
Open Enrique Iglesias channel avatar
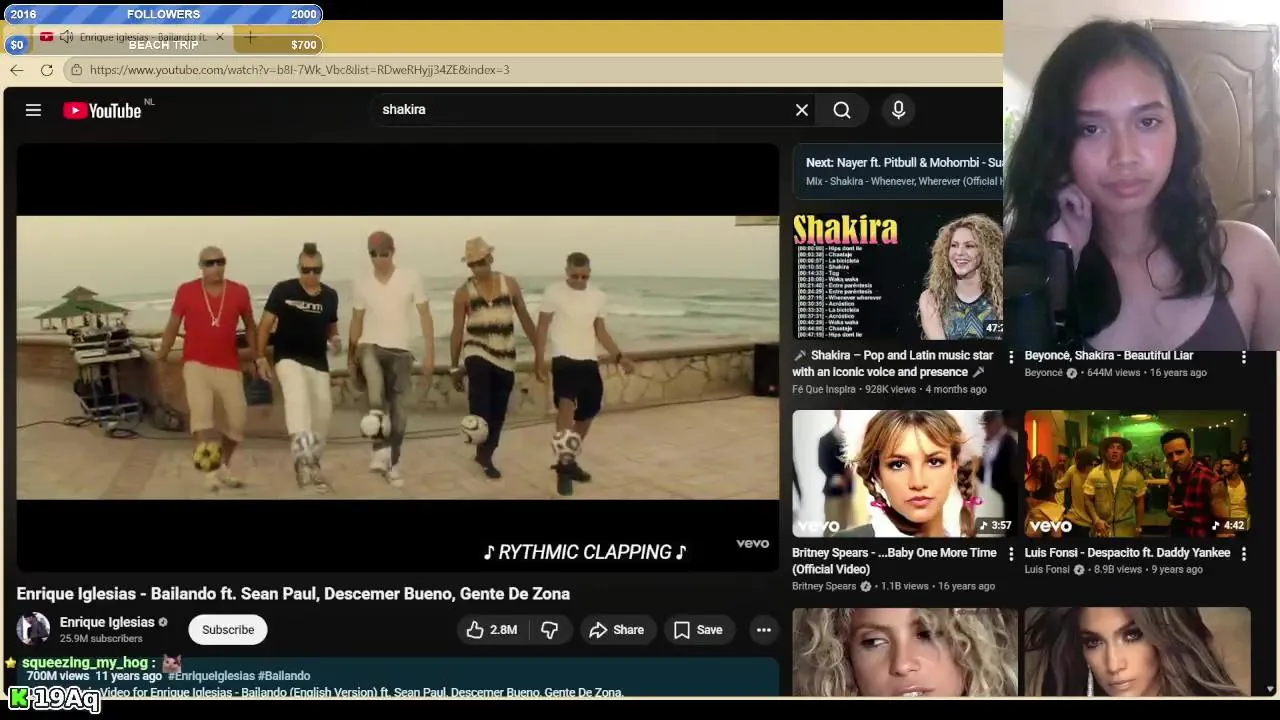[x=33, y=629]
